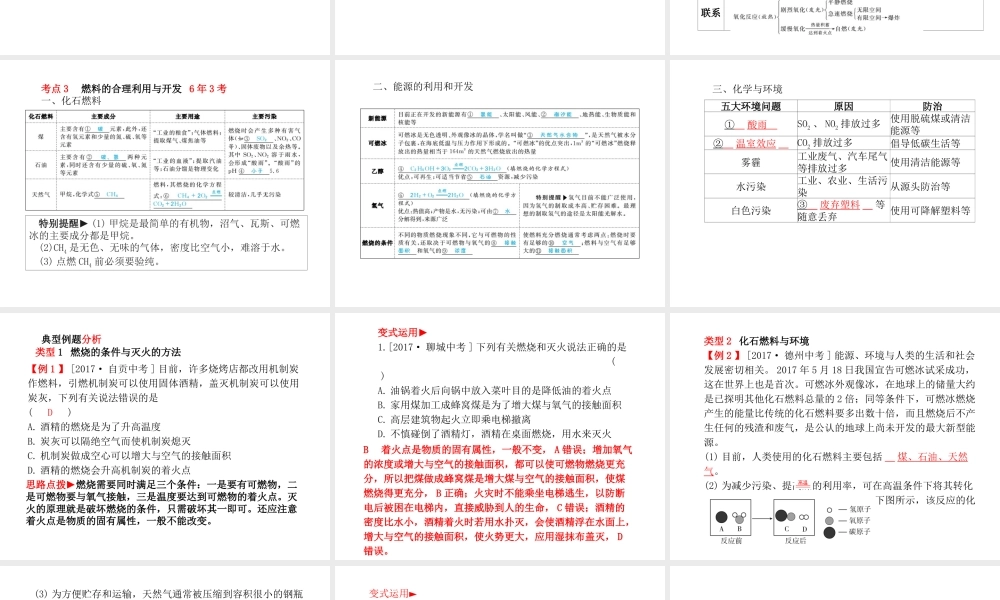Click the 反应前 molecule diagram box
This screenshot has width=1000, height=600.
point(730,517)
